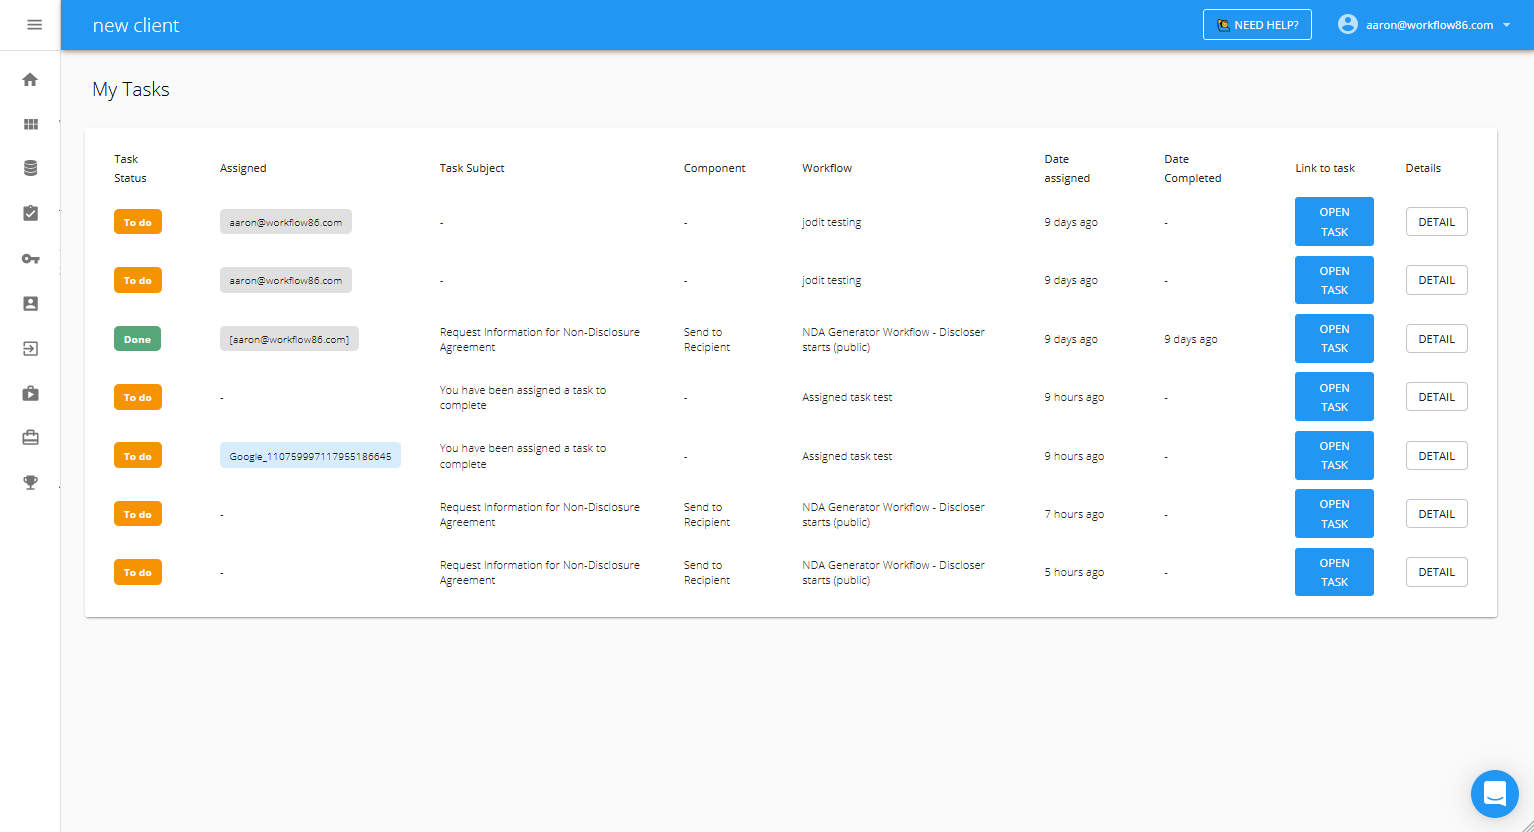Click the Date assigned column header

pos(1066,168)
